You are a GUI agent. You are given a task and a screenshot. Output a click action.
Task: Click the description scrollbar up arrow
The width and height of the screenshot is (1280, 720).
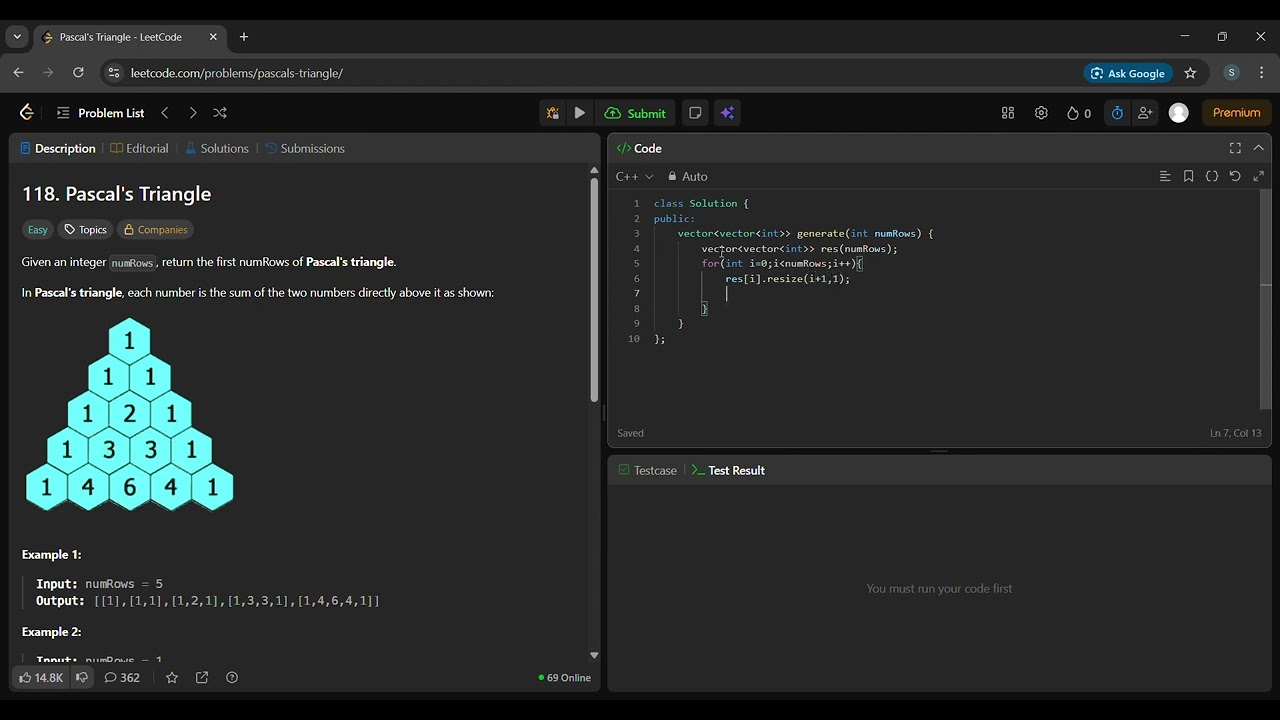(x=594, y=170)
